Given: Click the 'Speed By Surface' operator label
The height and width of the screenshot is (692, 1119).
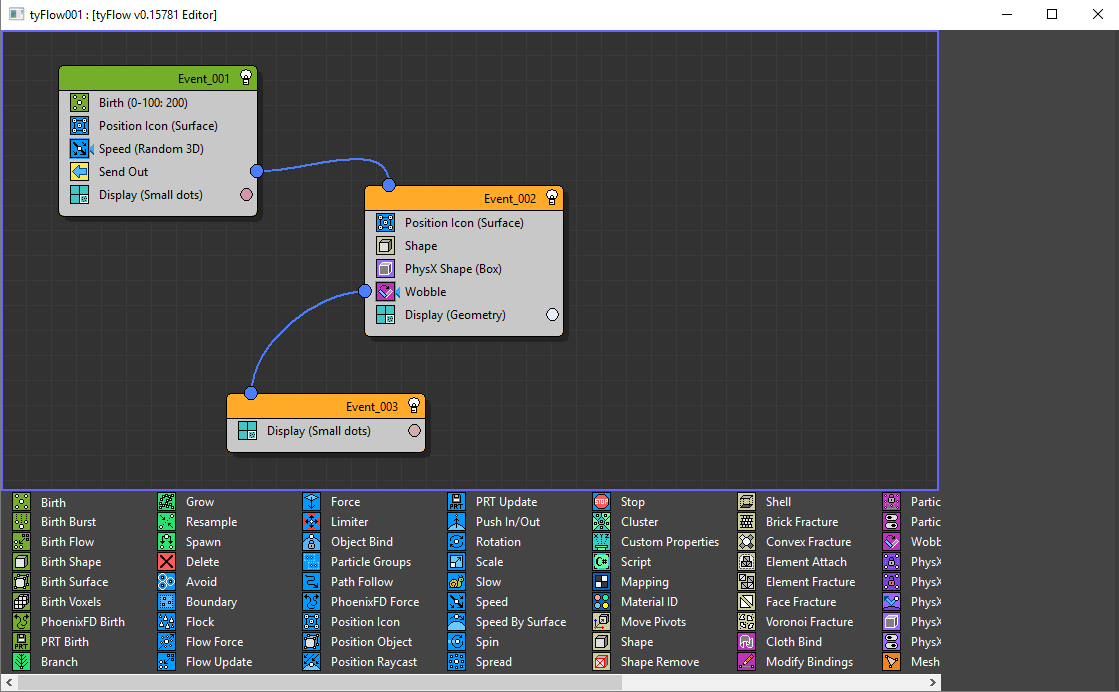Looking at the screenshot, I should pyautogui.click(x=521, y=622).
